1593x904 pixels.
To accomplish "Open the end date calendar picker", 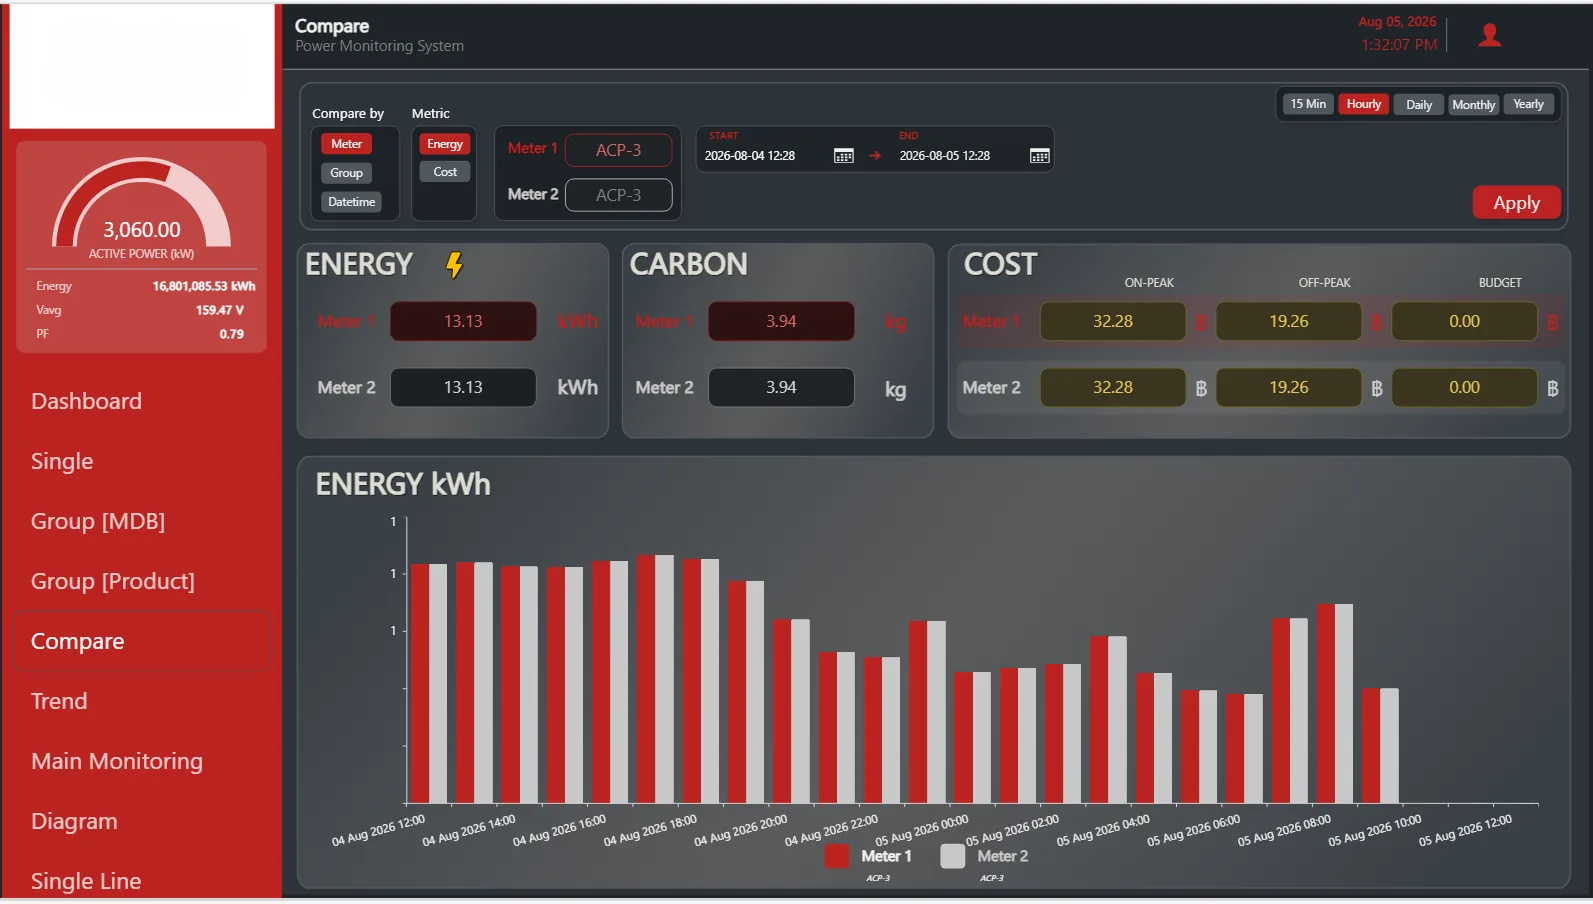I will pos(1039,156).
